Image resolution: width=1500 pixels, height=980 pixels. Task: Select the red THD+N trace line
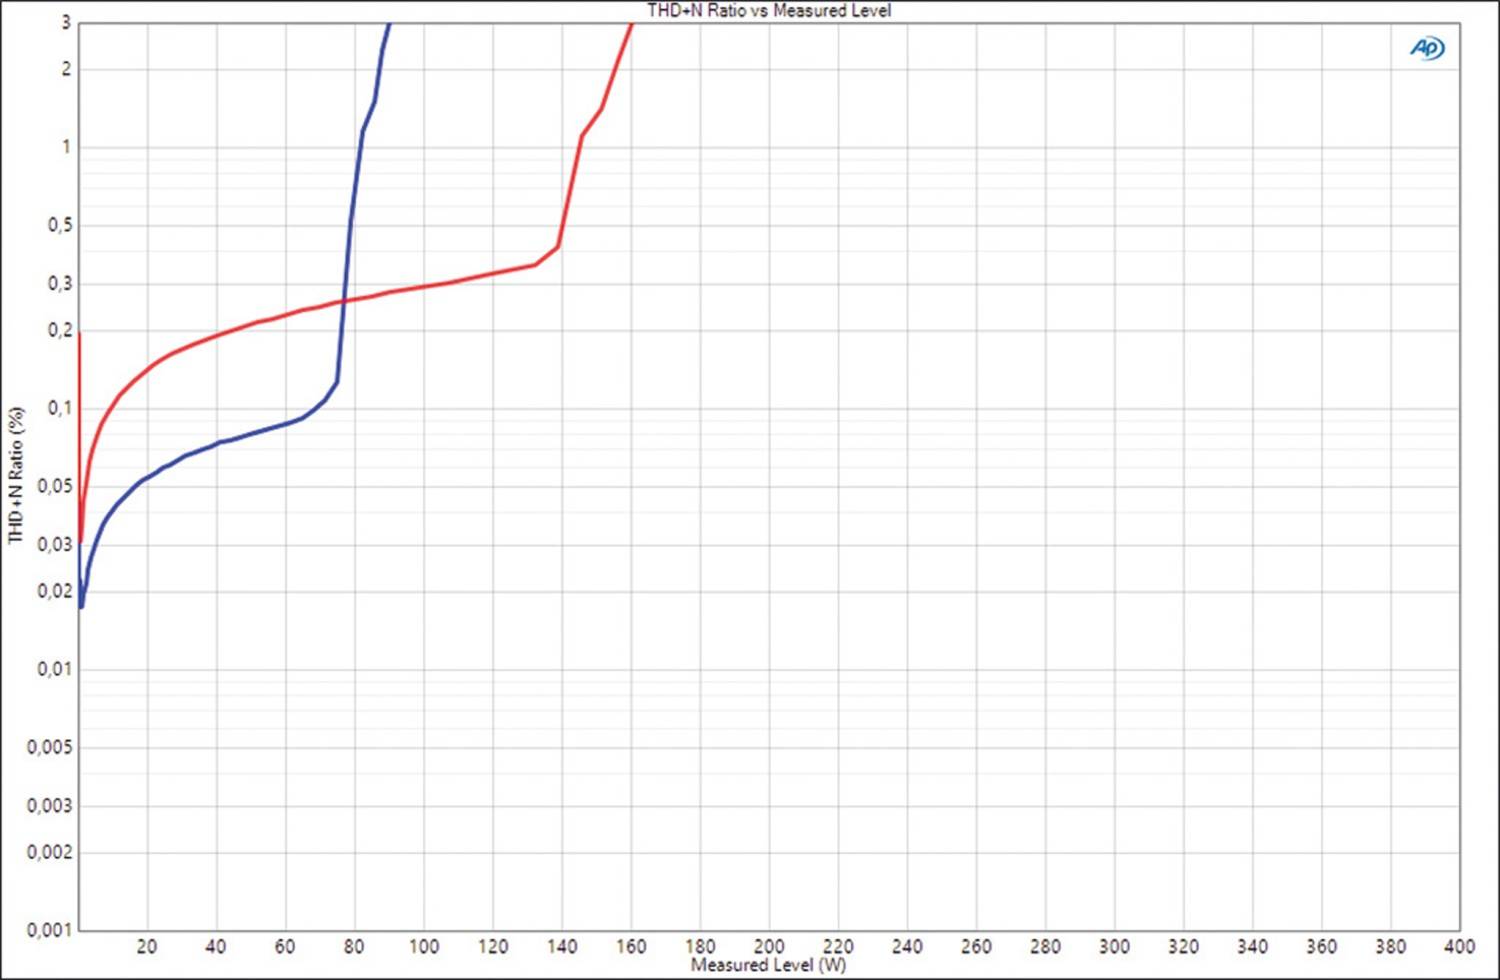click(x=450, y=284)
